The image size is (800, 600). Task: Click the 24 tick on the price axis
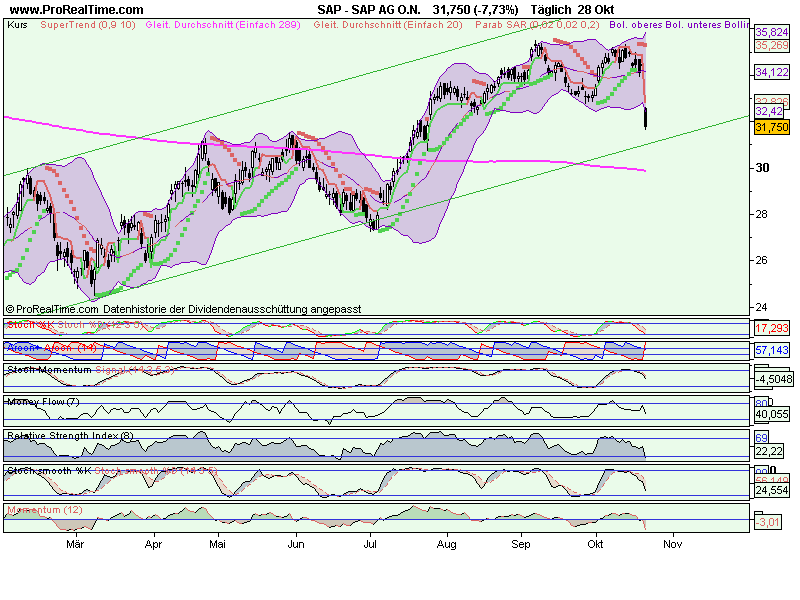point(762,307)
